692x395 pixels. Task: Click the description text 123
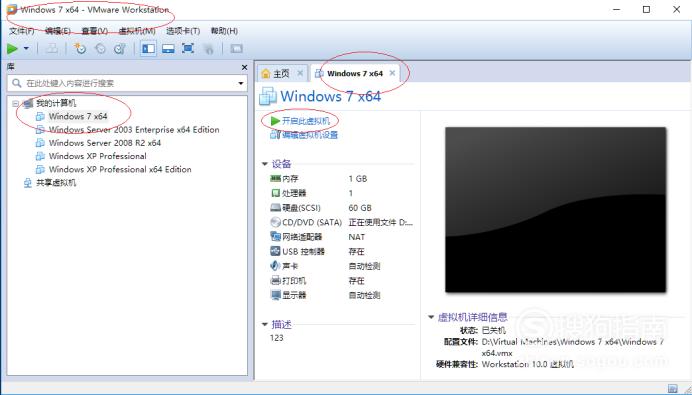pos(276,338)
